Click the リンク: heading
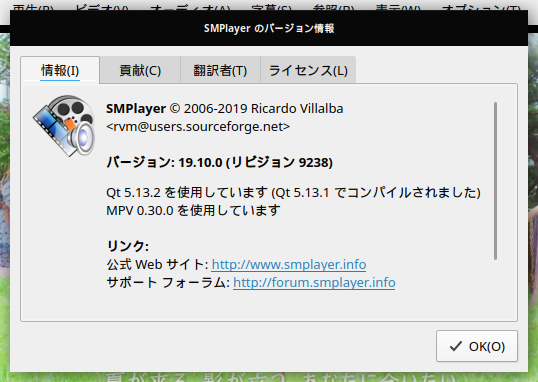This screenshot has width=538, height=382. [x=128, y=246]
